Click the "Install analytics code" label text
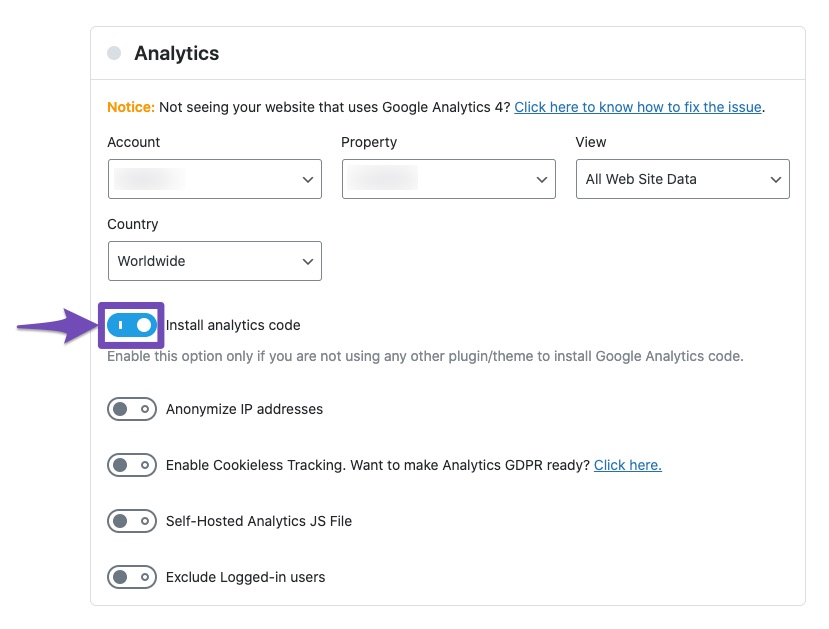 233,325
